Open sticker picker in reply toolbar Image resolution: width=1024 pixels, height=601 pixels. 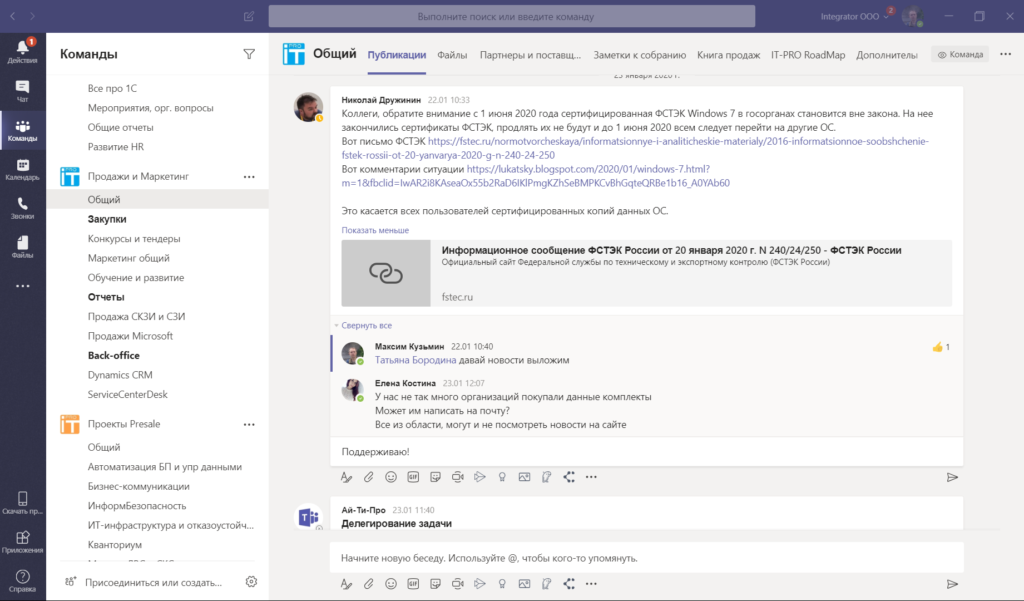coord(436,477)
